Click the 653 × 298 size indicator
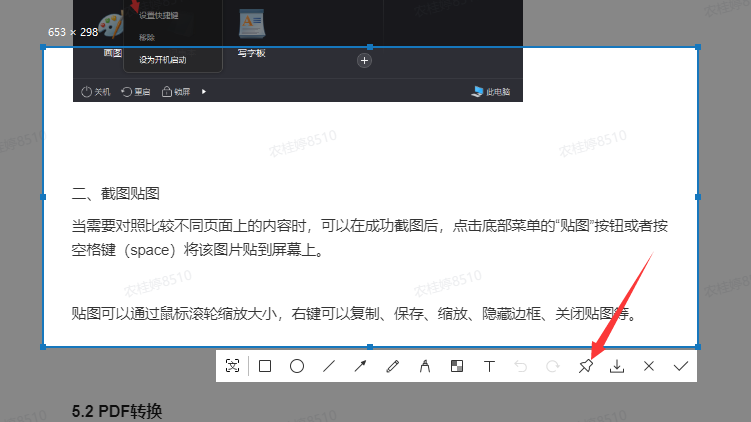This screenshot has height=422, width=751. click(73, 32)
